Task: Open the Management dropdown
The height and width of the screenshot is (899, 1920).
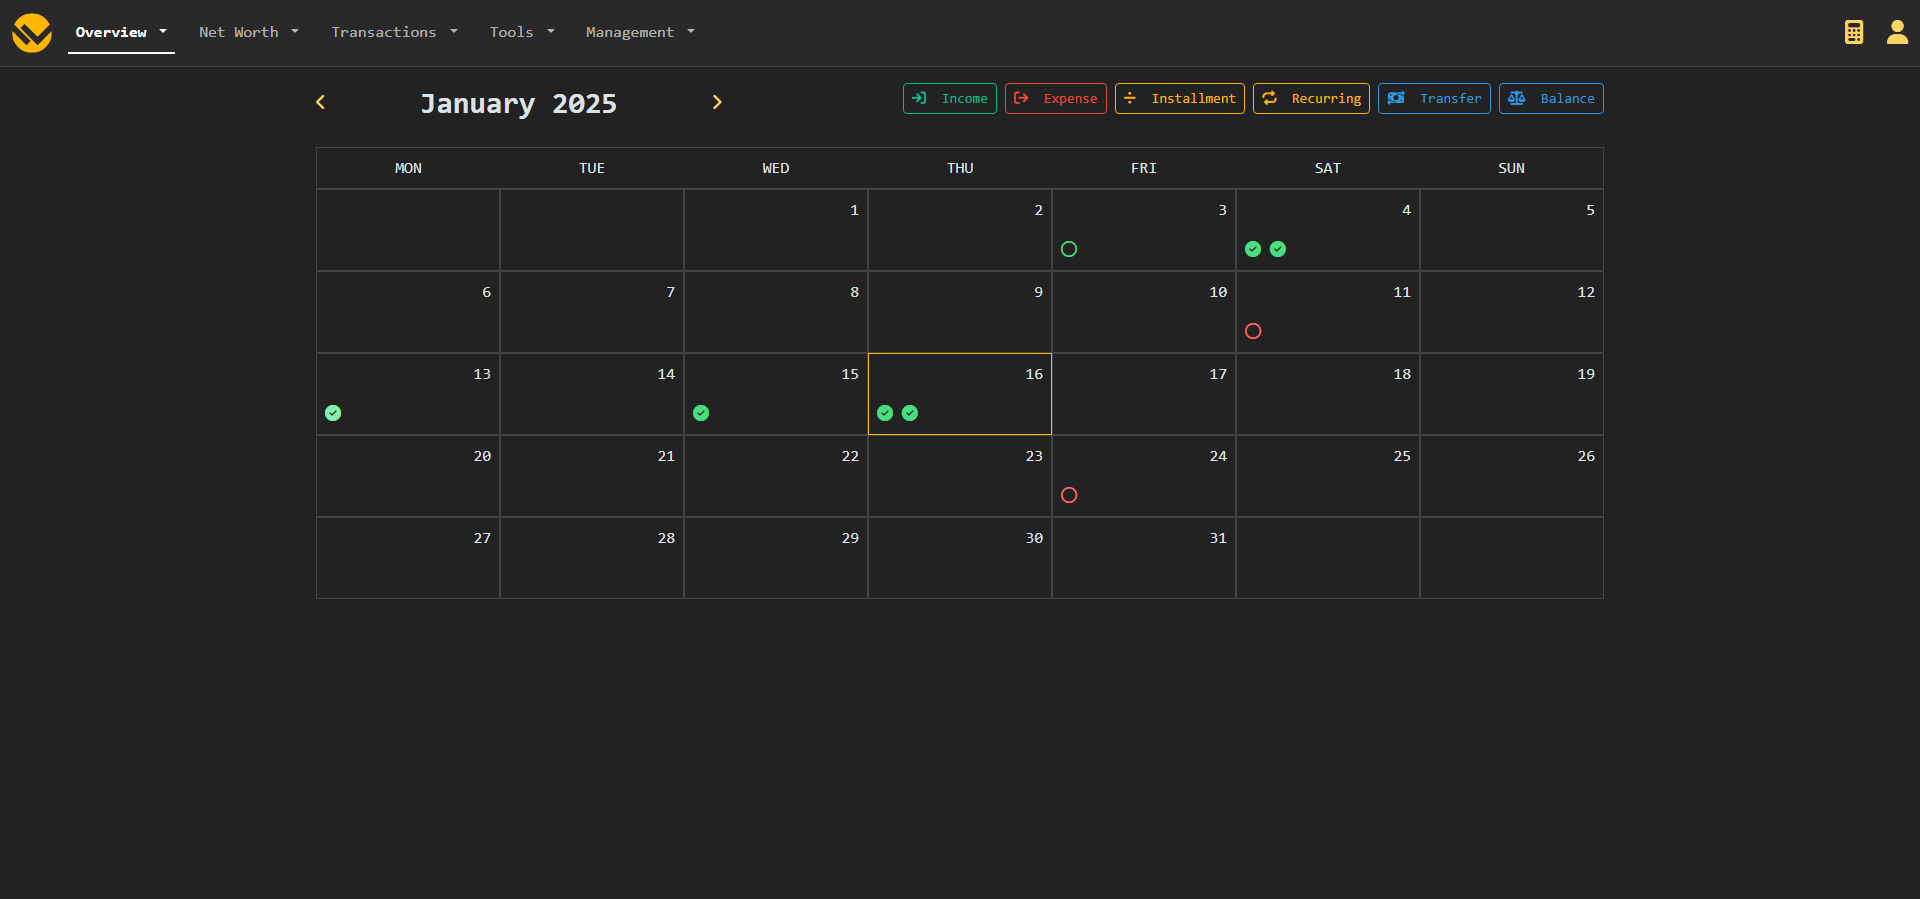Action: coord(640,32)
